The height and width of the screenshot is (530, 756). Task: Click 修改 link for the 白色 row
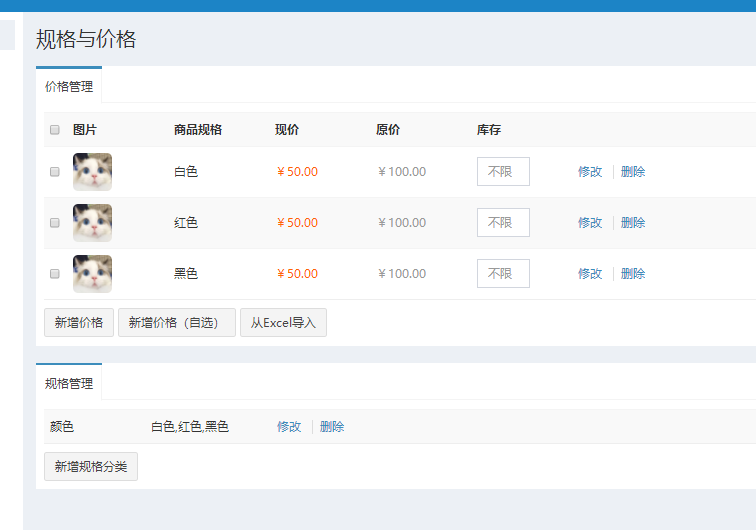pos(590,172)
